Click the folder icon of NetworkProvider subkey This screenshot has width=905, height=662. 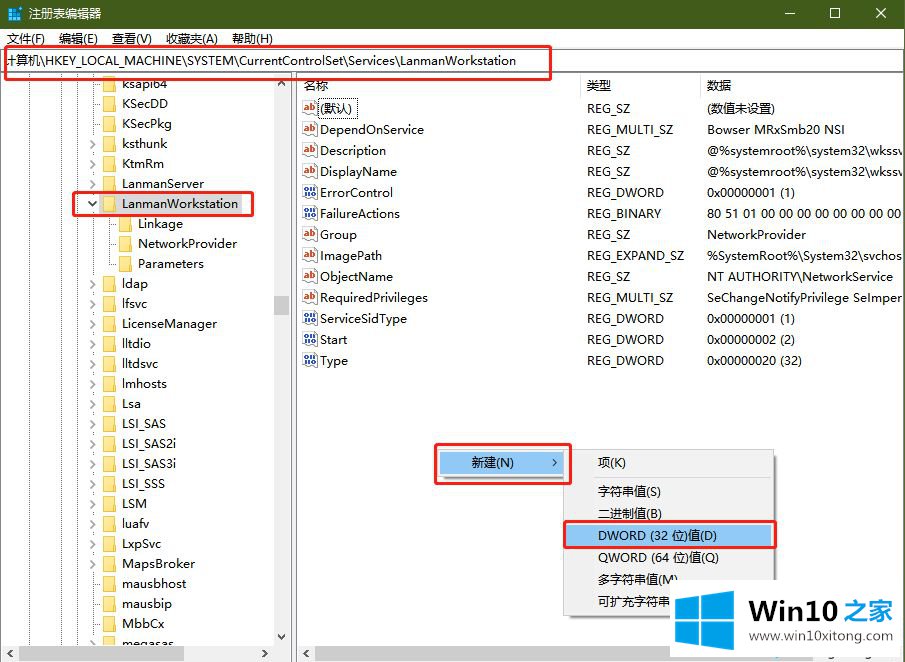(x=125, y=244)
